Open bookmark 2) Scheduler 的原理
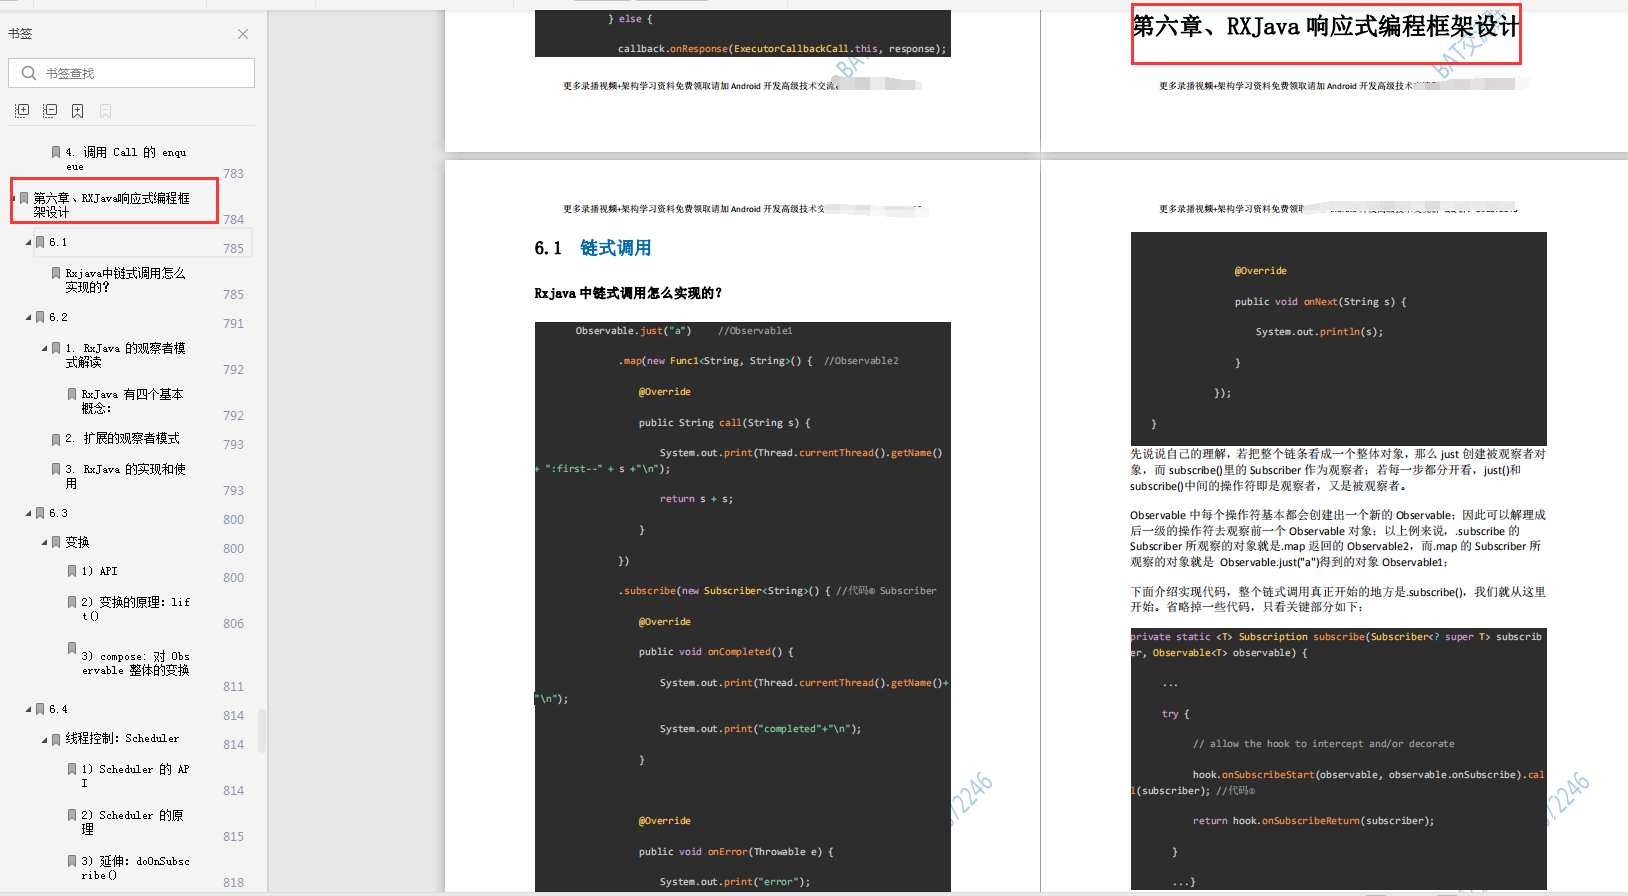The width and height of the screenshot is (1628, 896). [132, 822]
